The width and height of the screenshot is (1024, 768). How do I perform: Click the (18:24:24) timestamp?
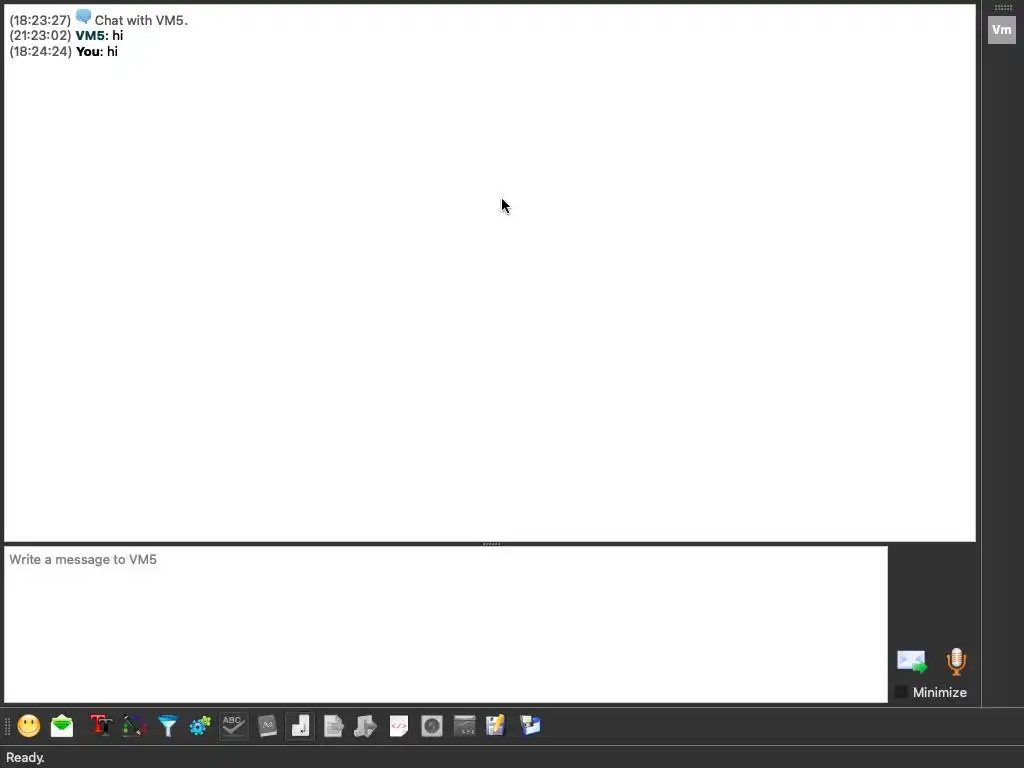[40, 52]
